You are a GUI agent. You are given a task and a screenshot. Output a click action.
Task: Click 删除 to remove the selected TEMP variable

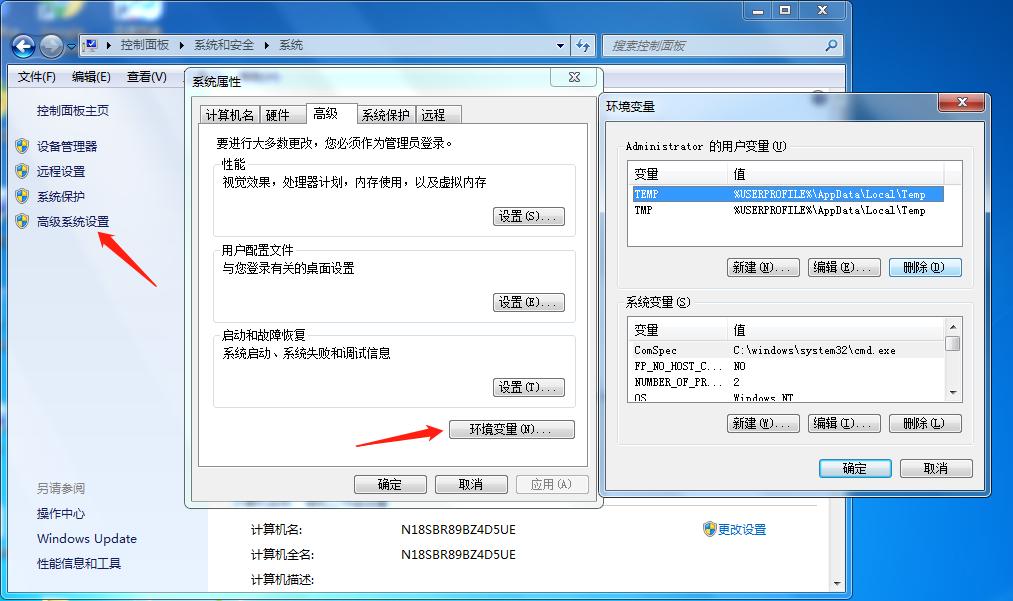[x=924, y=267]
